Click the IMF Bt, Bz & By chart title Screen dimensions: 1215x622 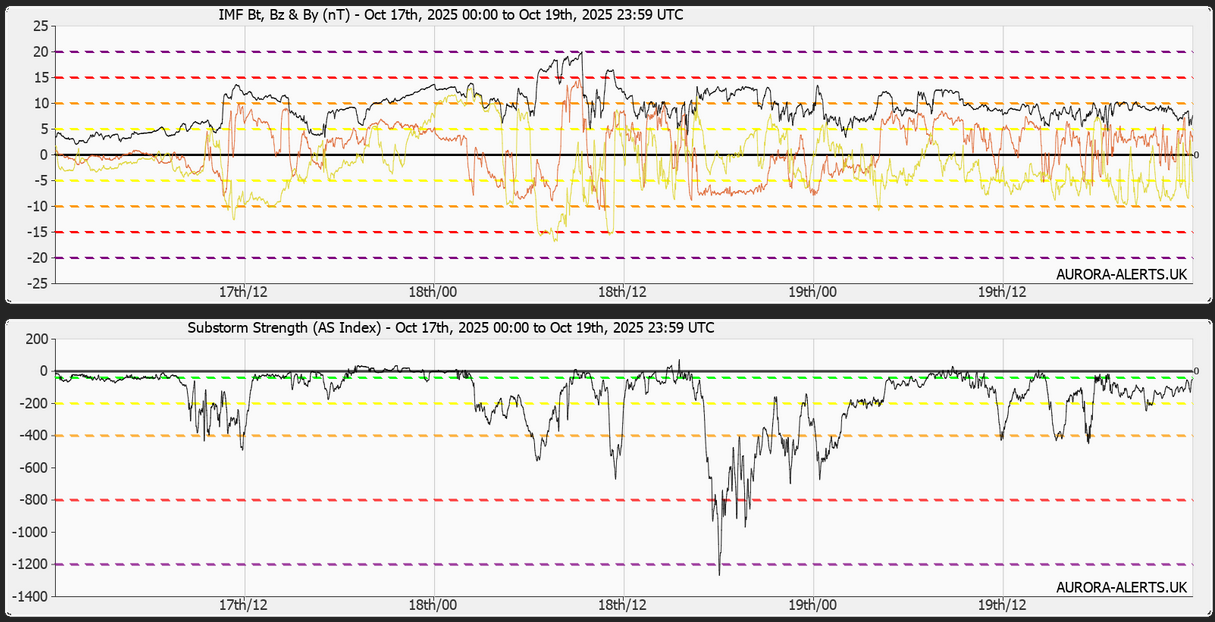point(451,15)
